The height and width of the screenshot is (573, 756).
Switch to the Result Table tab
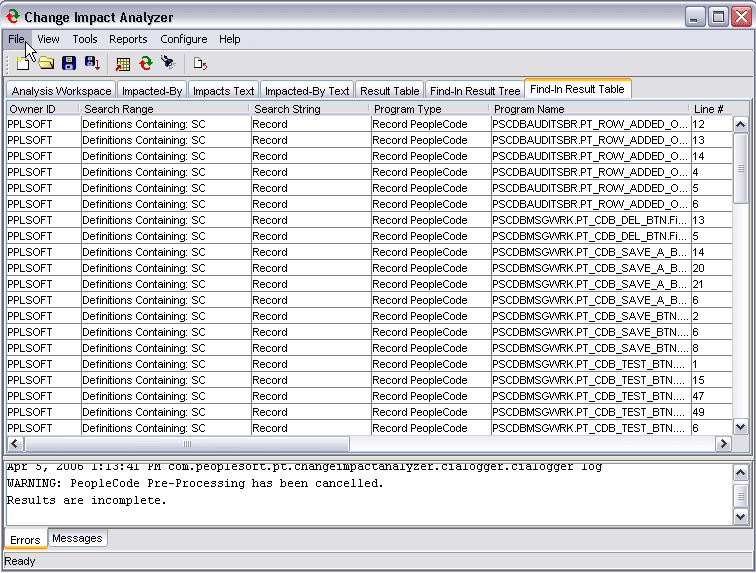[390, 91]
